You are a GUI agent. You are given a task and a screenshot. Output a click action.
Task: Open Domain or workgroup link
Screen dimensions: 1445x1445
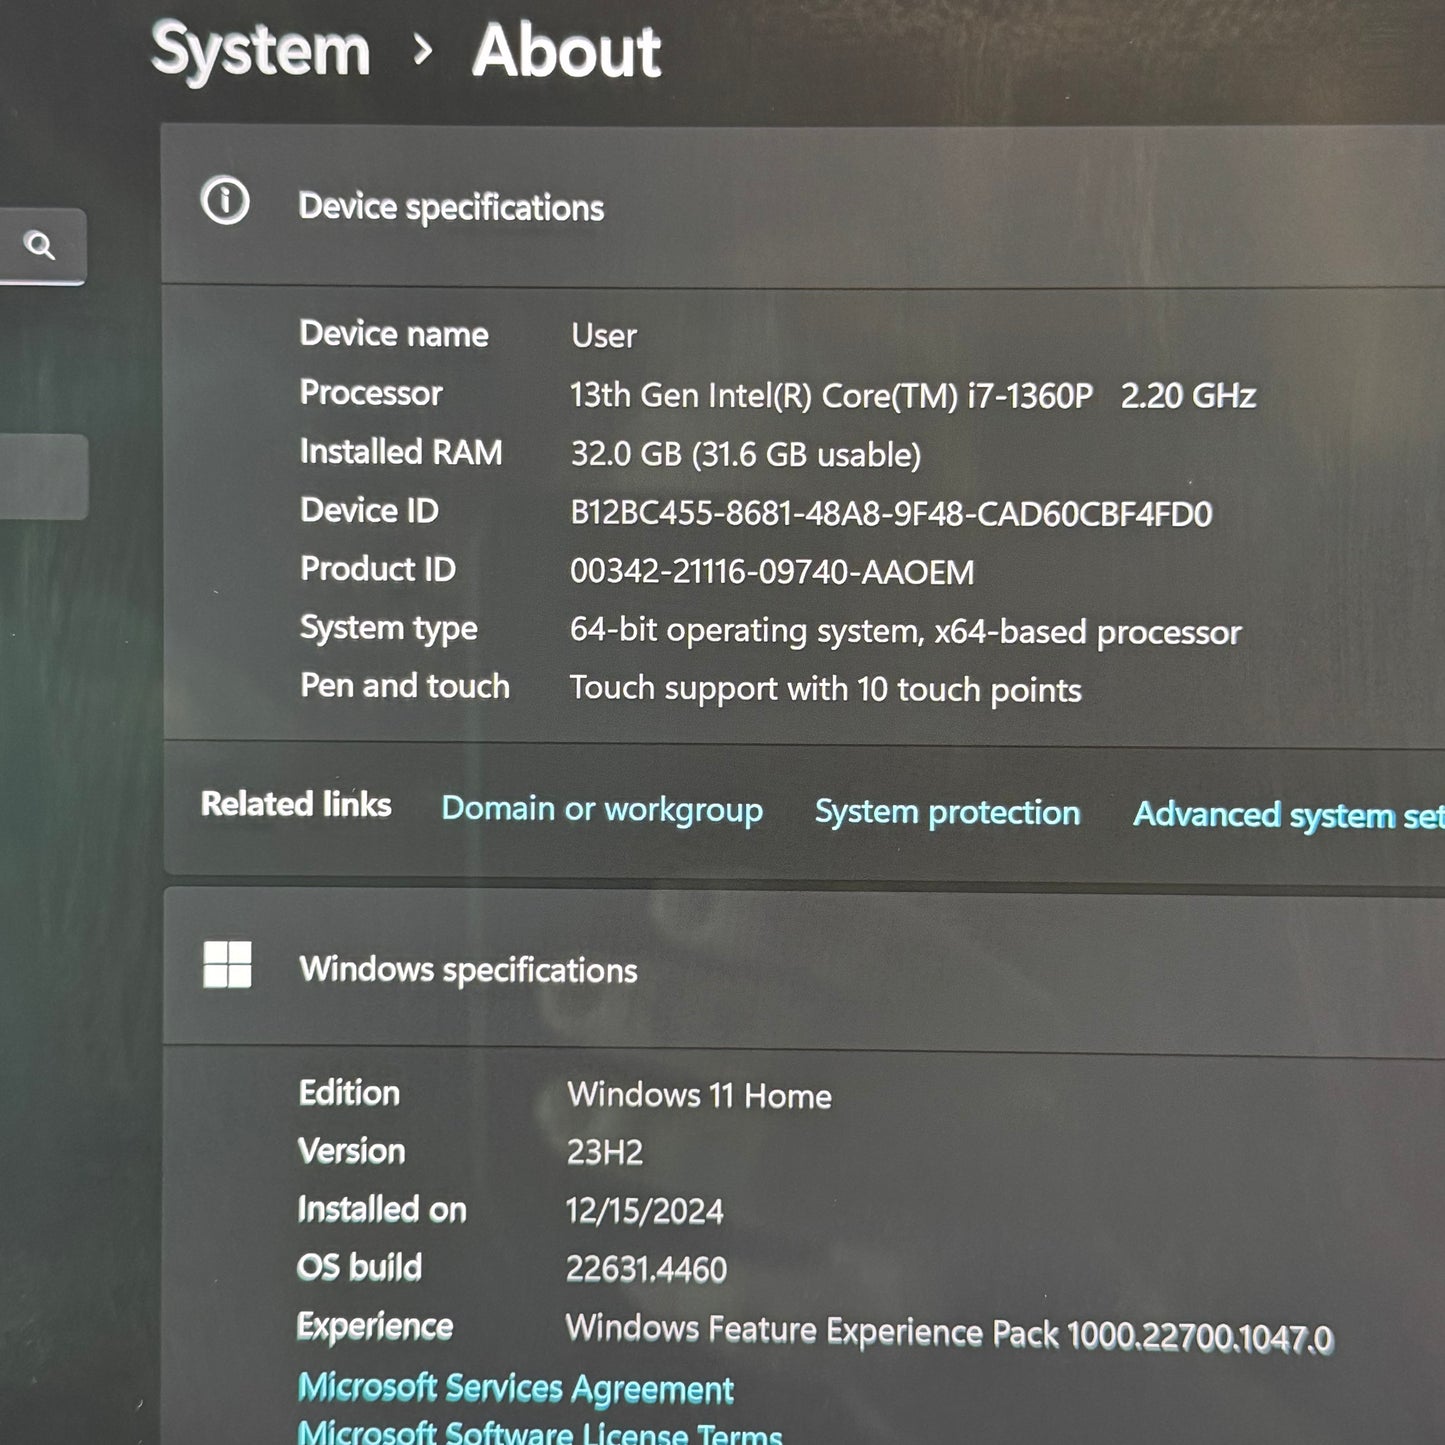(x=602, y=809)
